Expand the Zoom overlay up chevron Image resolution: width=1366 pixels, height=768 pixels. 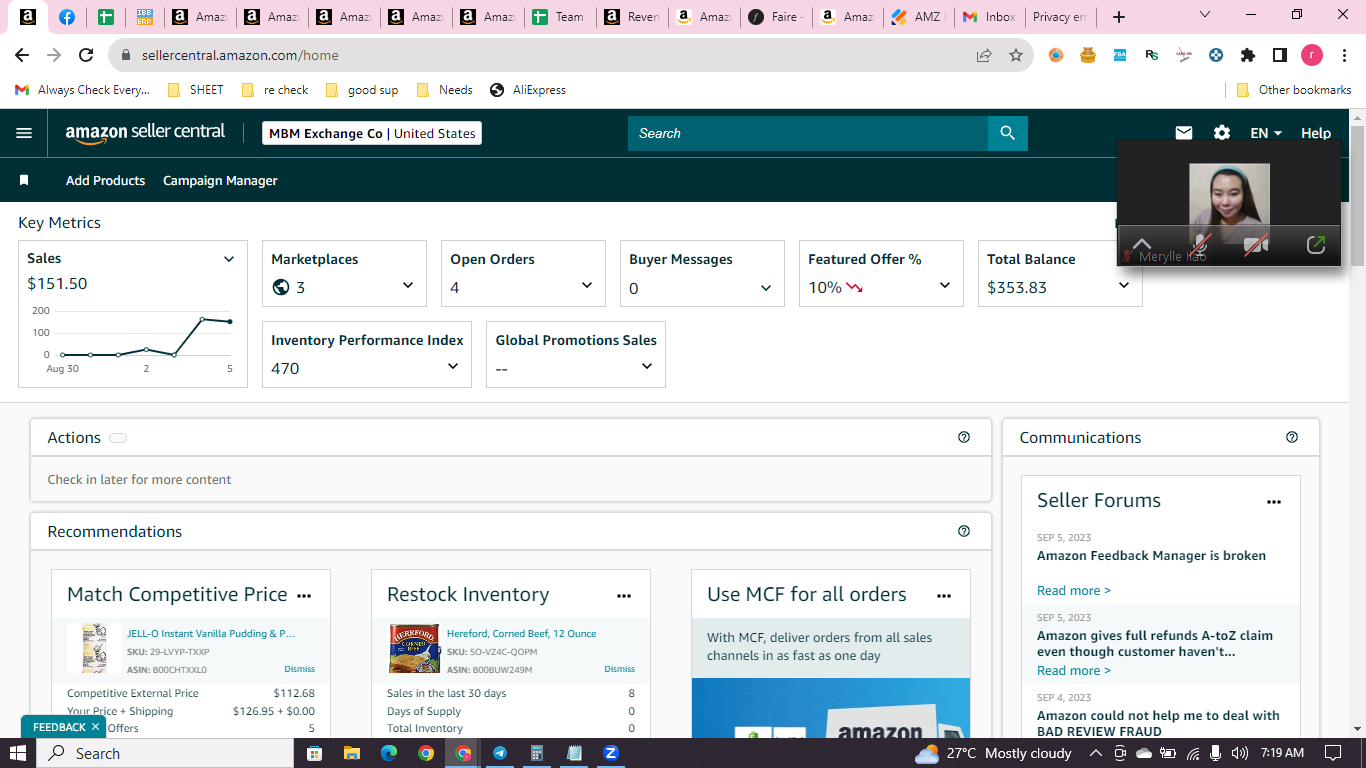click(x=1141, y=244)
